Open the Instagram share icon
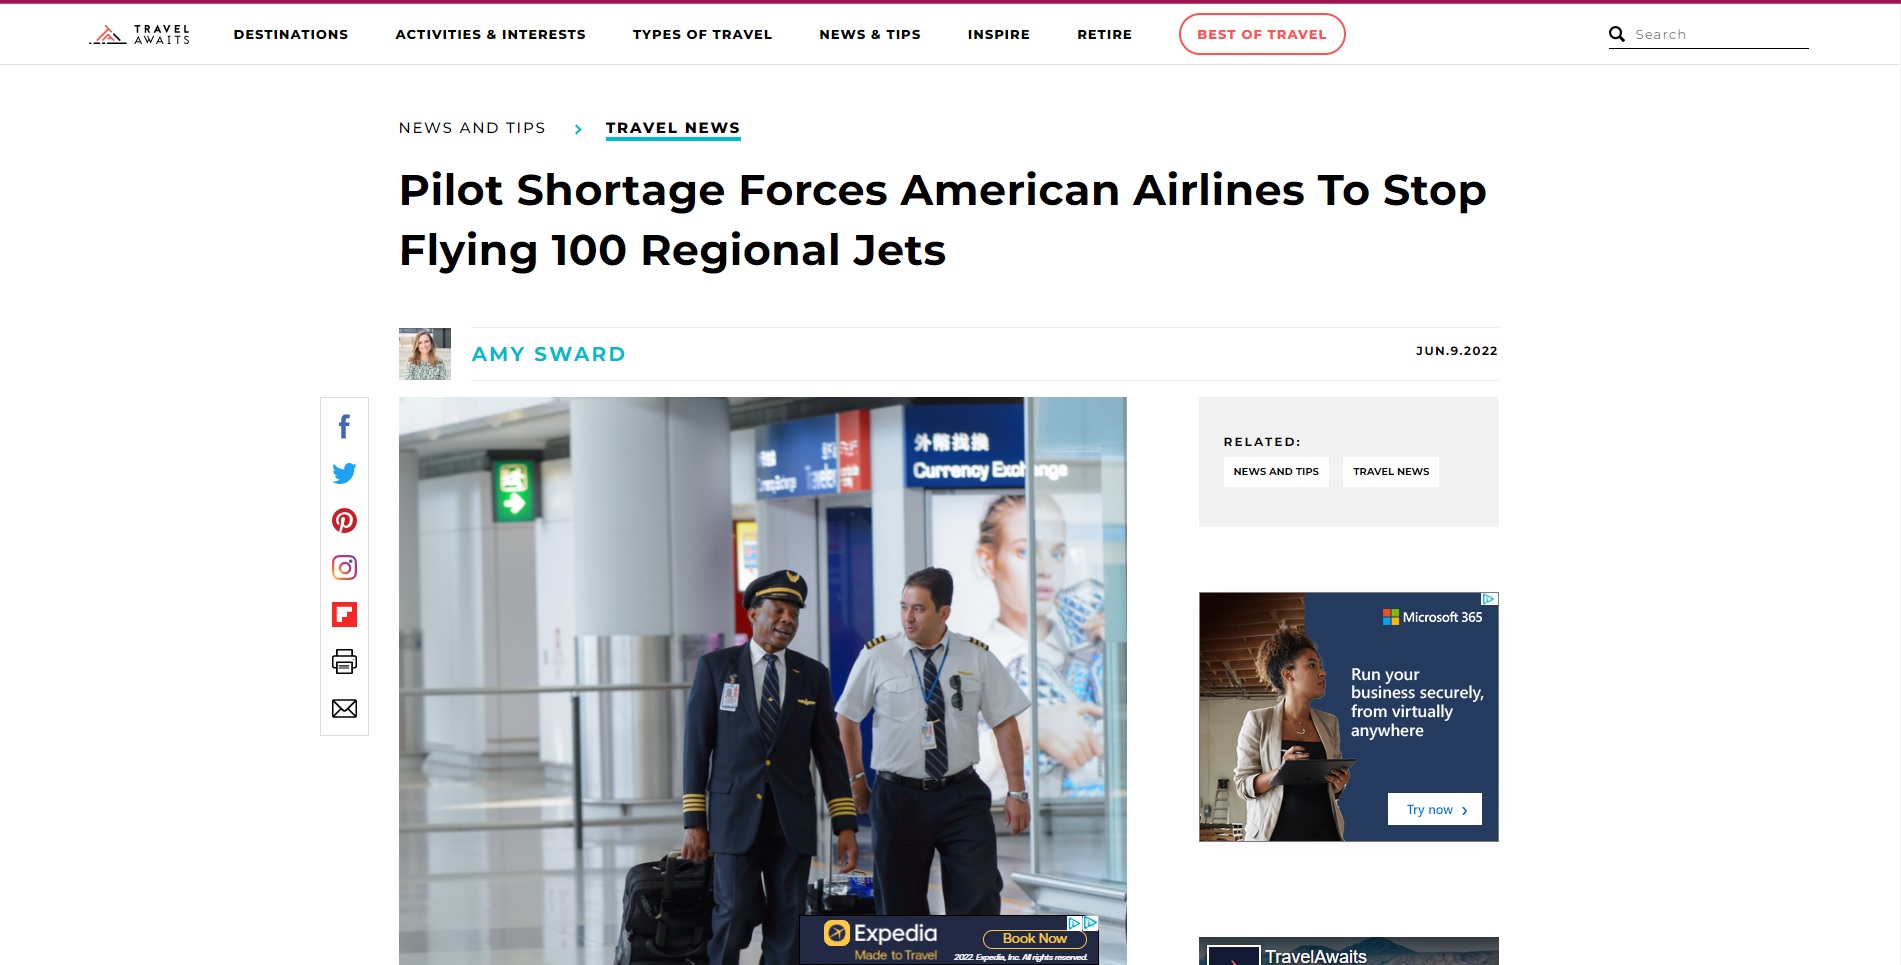The height and width of the screenshot is (965, 1901). point(344,567)
